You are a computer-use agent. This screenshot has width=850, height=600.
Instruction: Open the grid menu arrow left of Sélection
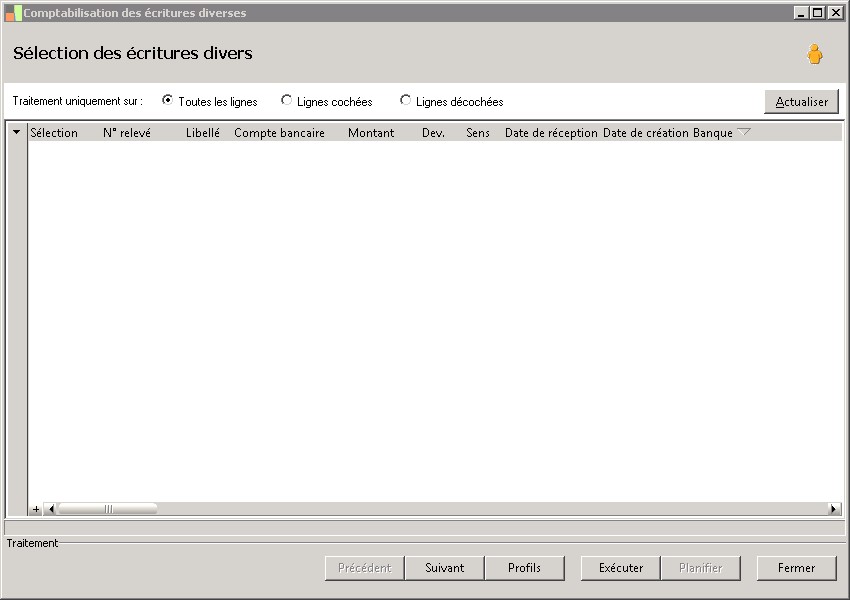[x=16, y=132]
